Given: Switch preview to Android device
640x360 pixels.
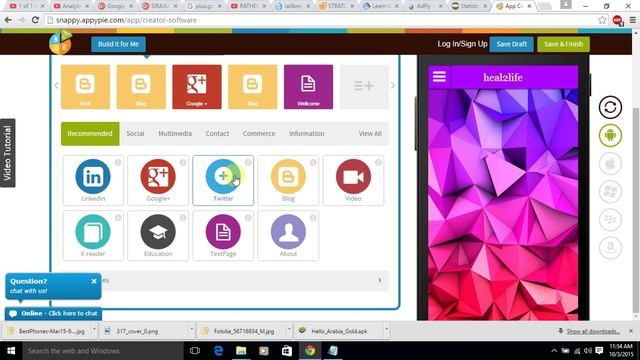Looking at the screenshot, I should point(610,135).
